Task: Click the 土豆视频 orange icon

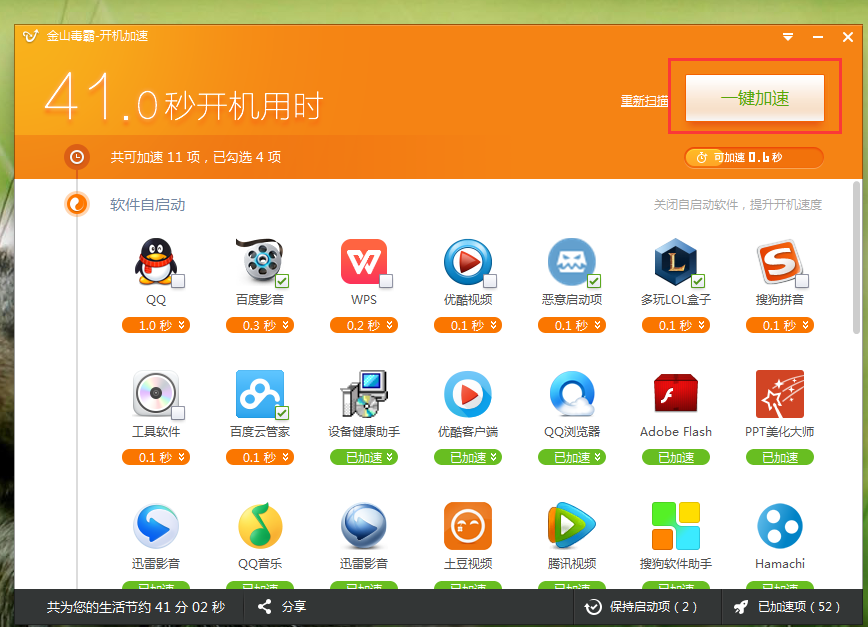Action: pyautogui.click(x=468, y=525)
